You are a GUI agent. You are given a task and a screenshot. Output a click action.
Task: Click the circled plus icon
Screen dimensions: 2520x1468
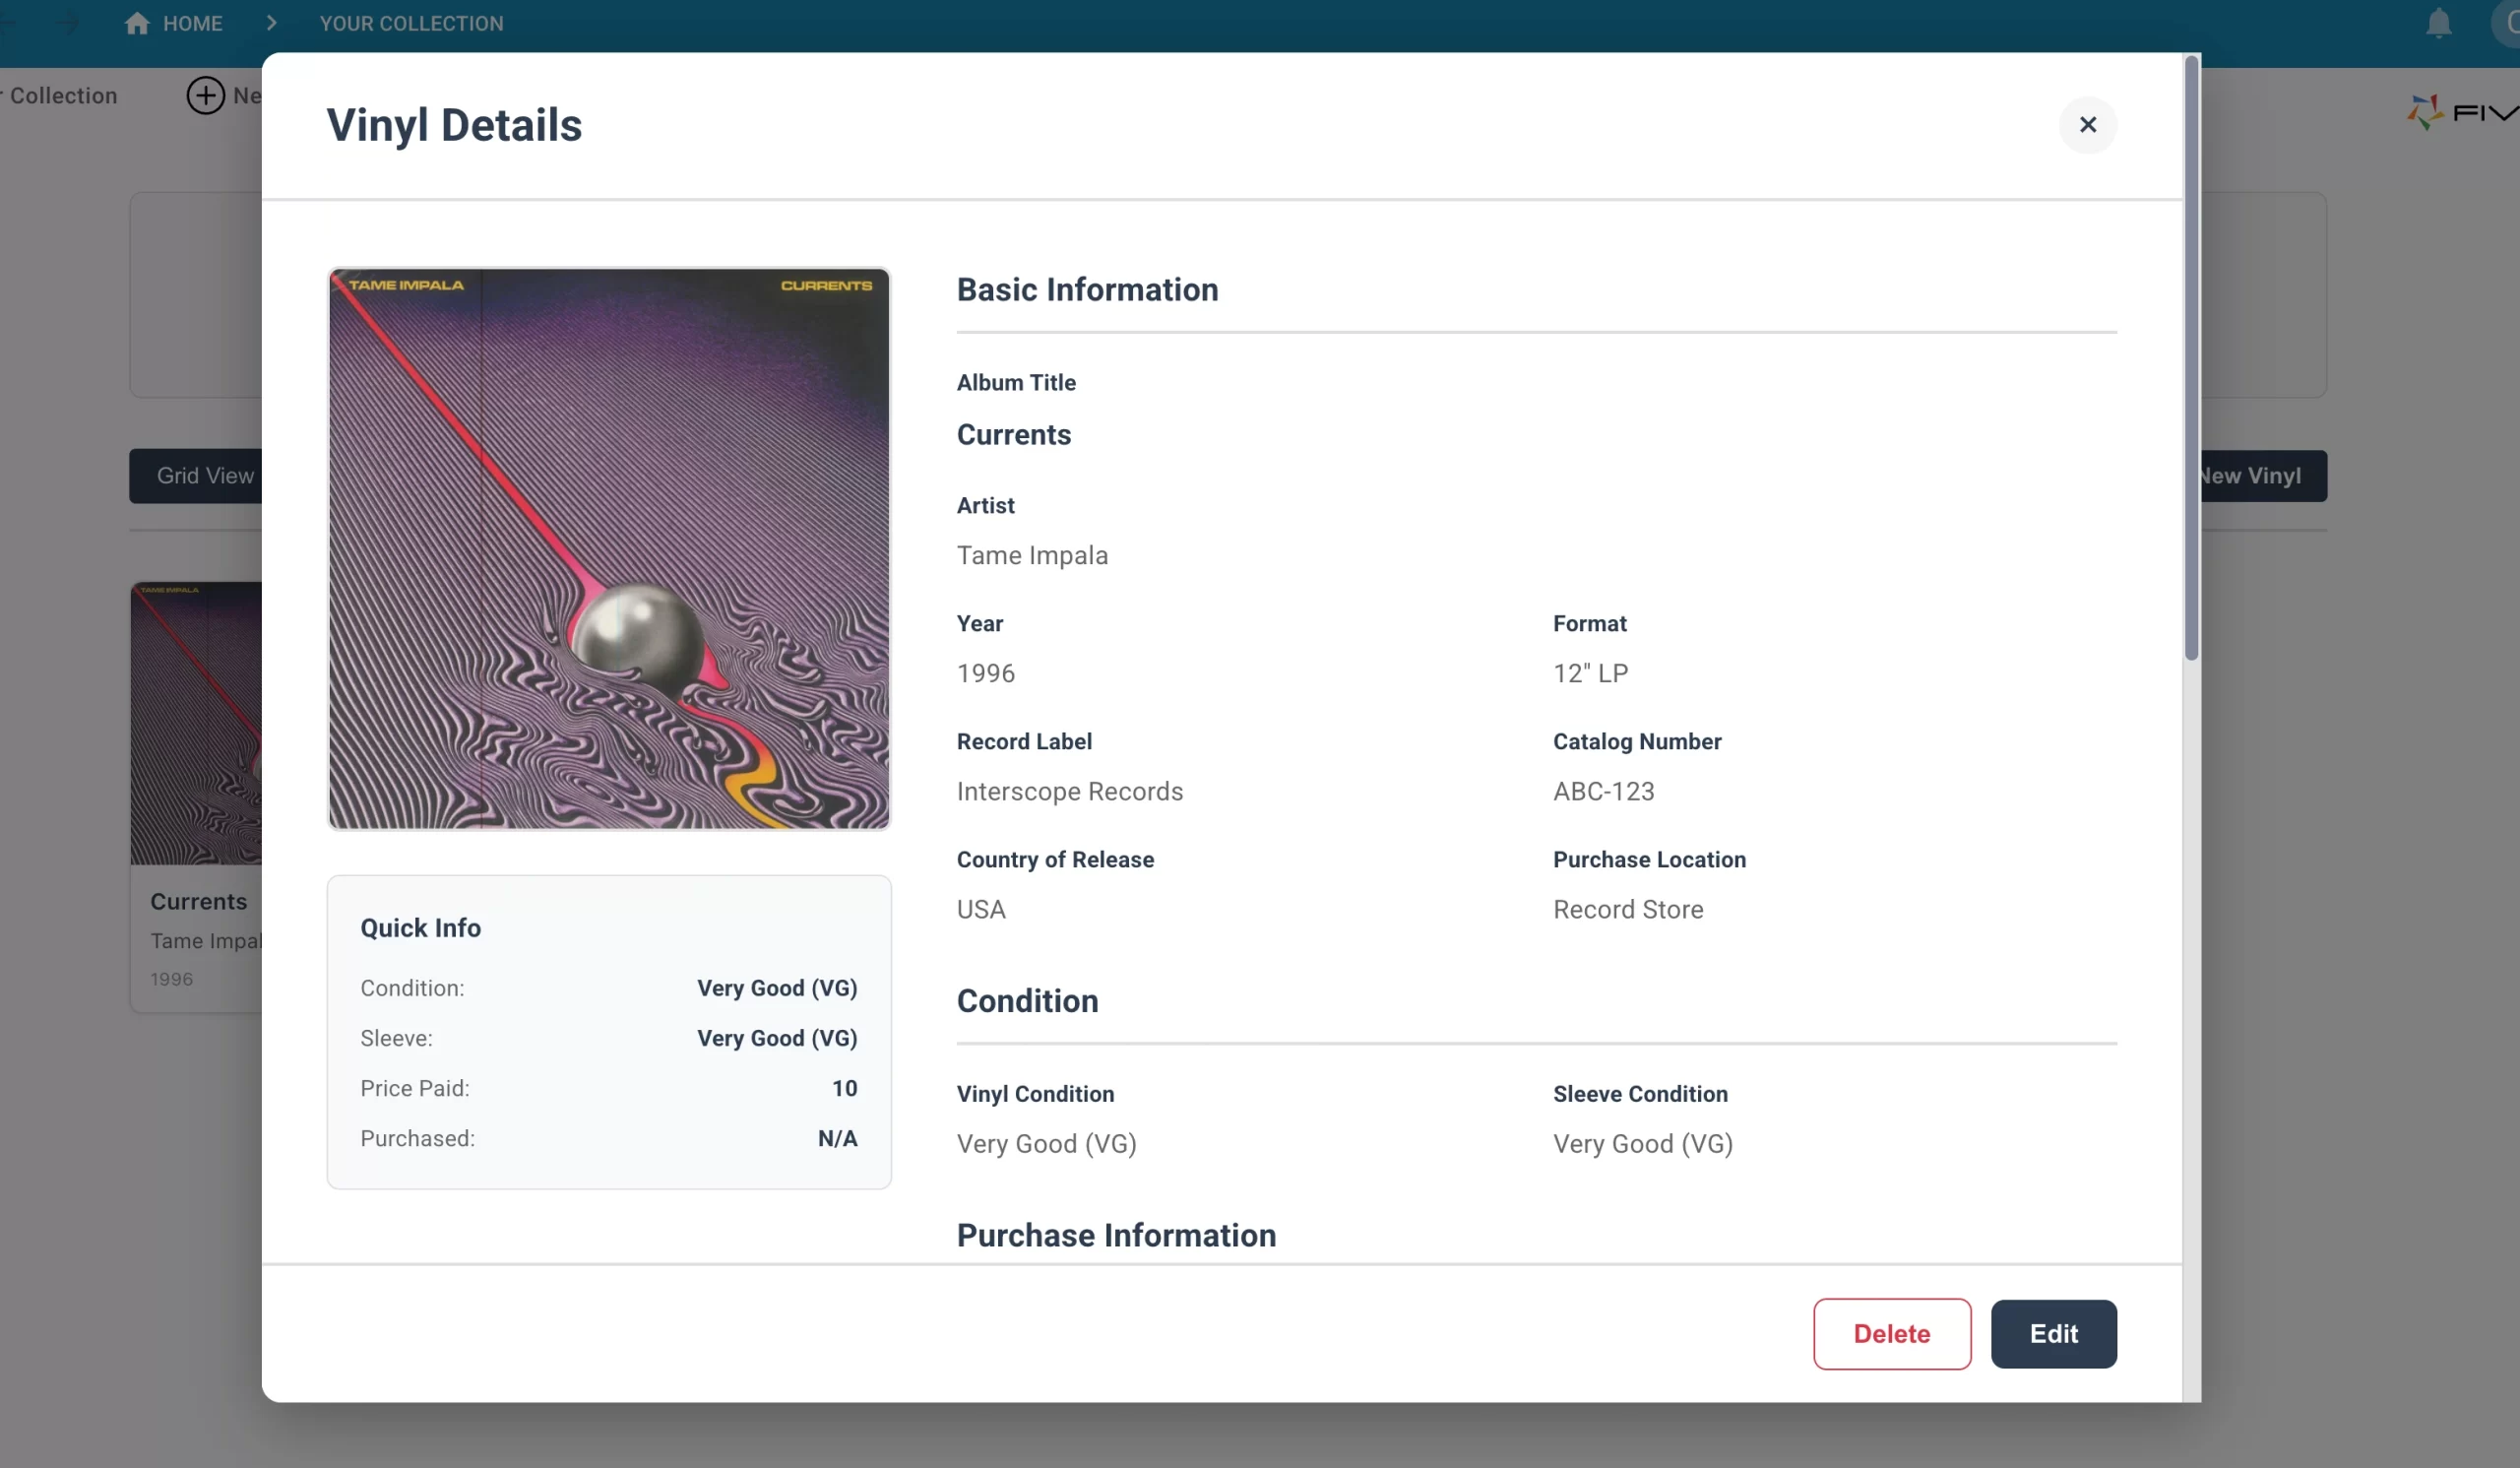205,96
